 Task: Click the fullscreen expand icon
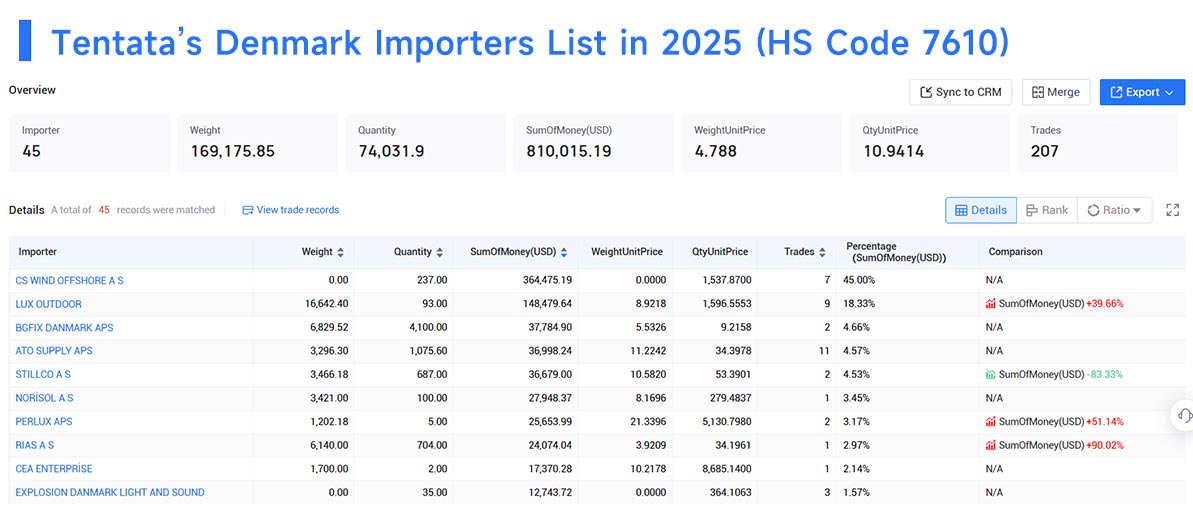(x=1172, y=210)
